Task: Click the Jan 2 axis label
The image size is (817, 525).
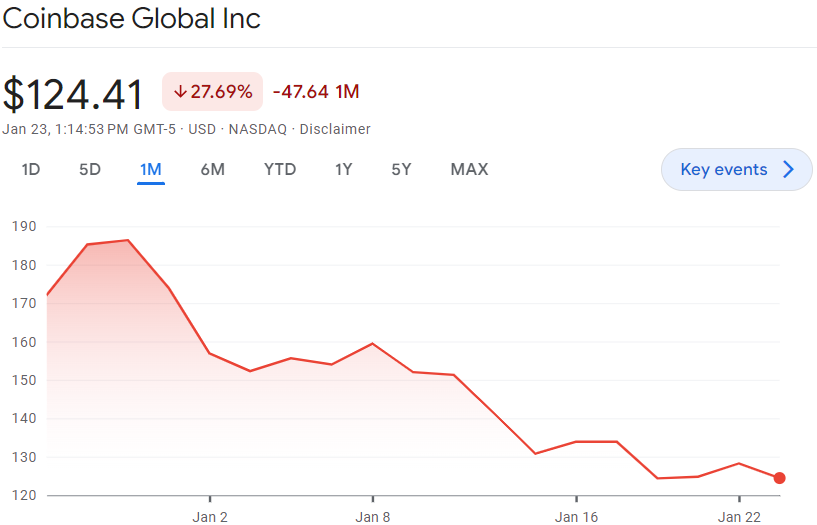Action: tap(210, 517)
